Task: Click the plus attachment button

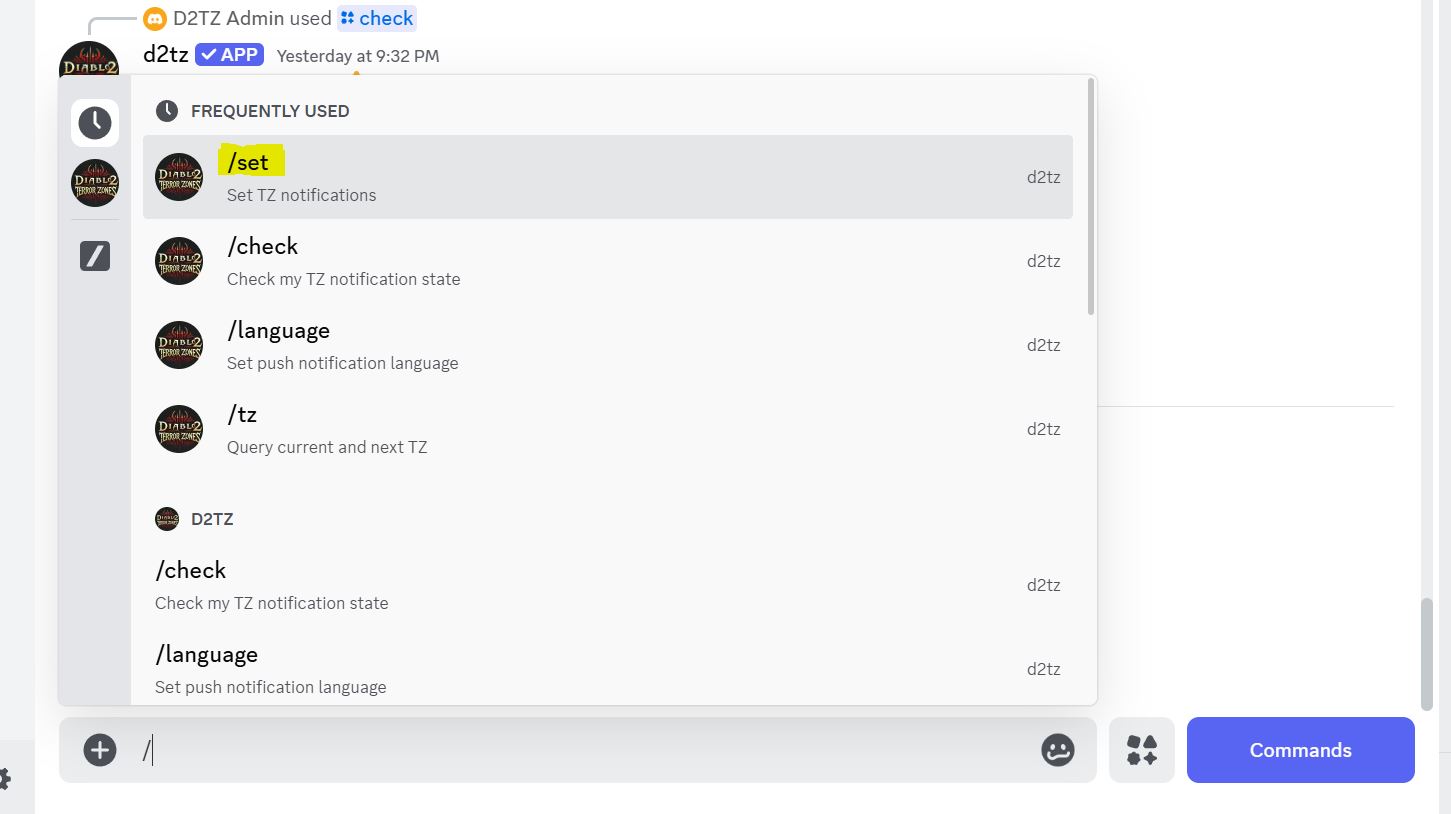Action: click(100, 750)
